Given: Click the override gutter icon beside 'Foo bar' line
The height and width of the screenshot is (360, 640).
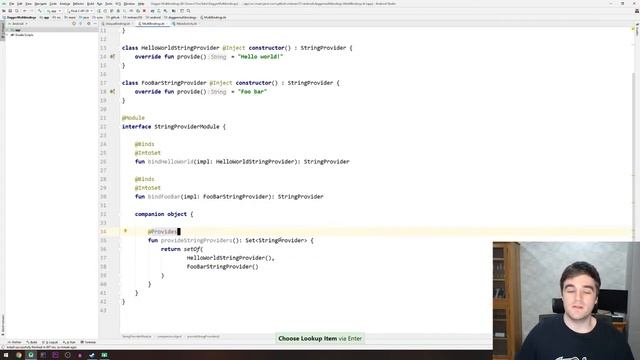Looking at the screenshot, I should (x=112, y=92).
